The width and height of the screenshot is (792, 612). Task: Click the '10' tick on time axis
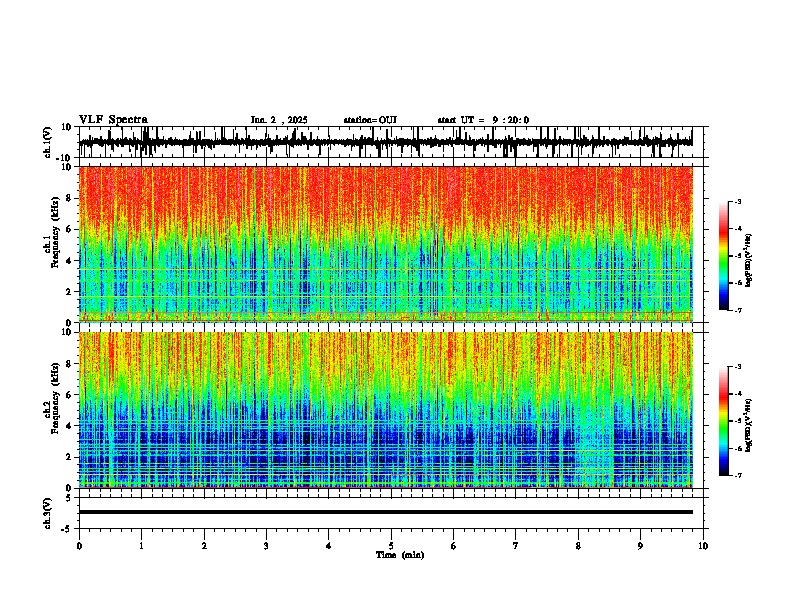[703, 546]
